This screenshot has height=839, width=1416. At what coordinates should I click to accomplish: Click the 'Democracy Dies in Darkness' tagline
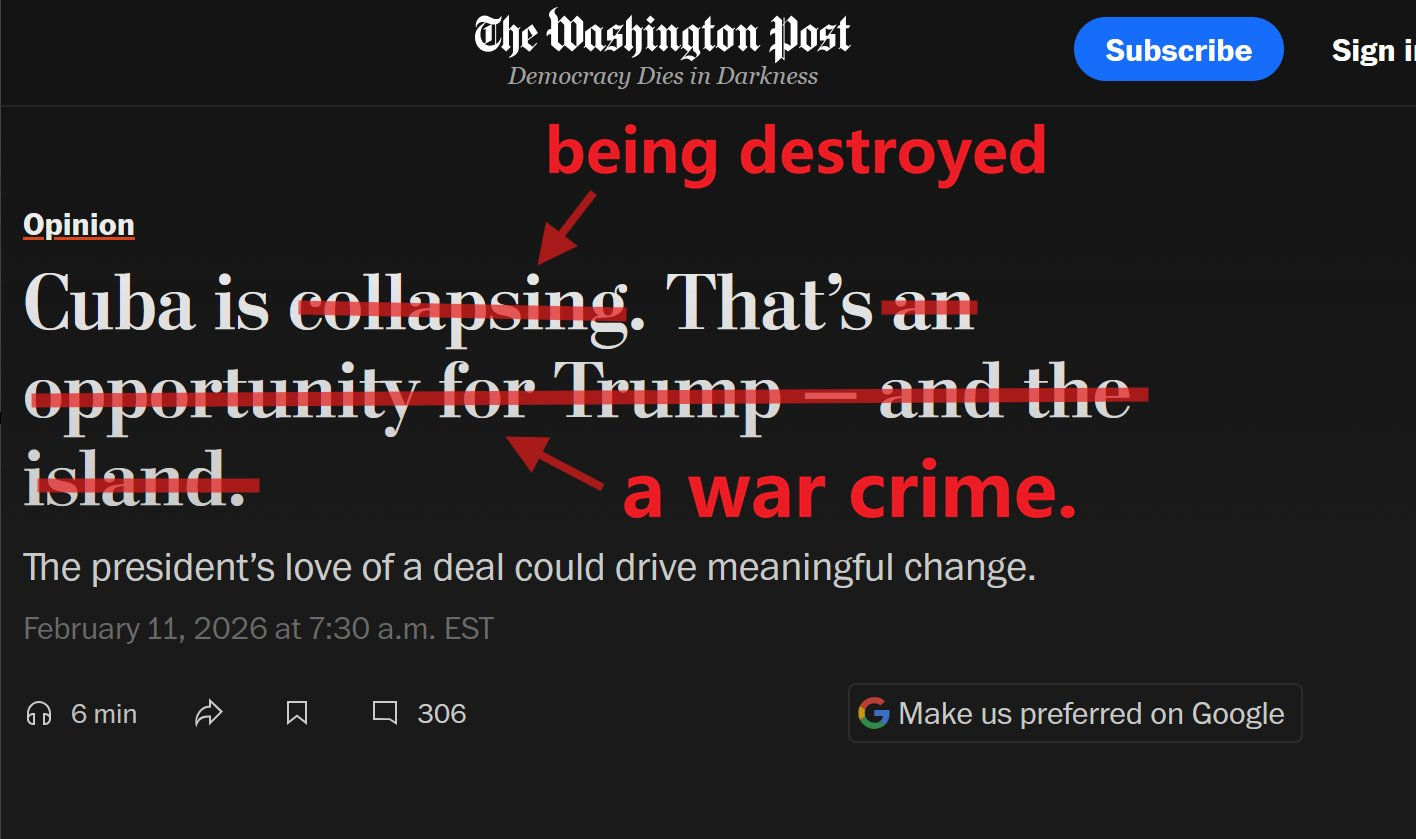pos(662,76)
